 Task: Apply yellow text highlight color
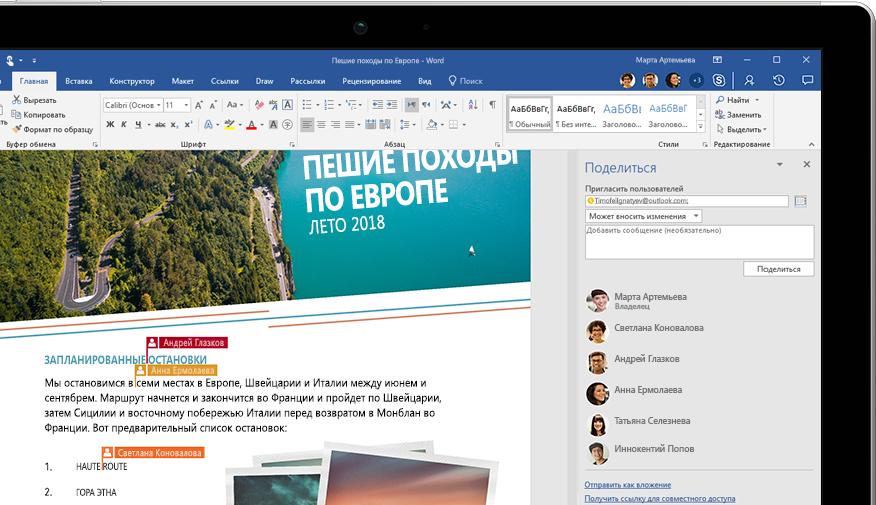229,125
